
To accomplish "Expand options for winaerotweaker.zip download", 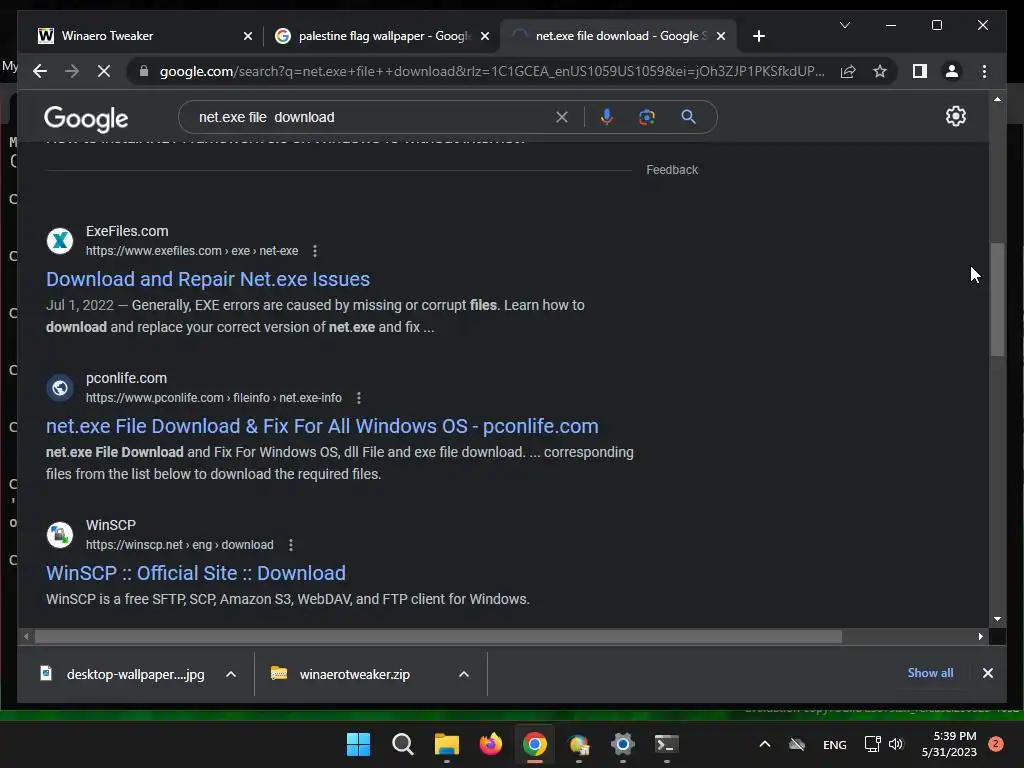I will point(464,674).
